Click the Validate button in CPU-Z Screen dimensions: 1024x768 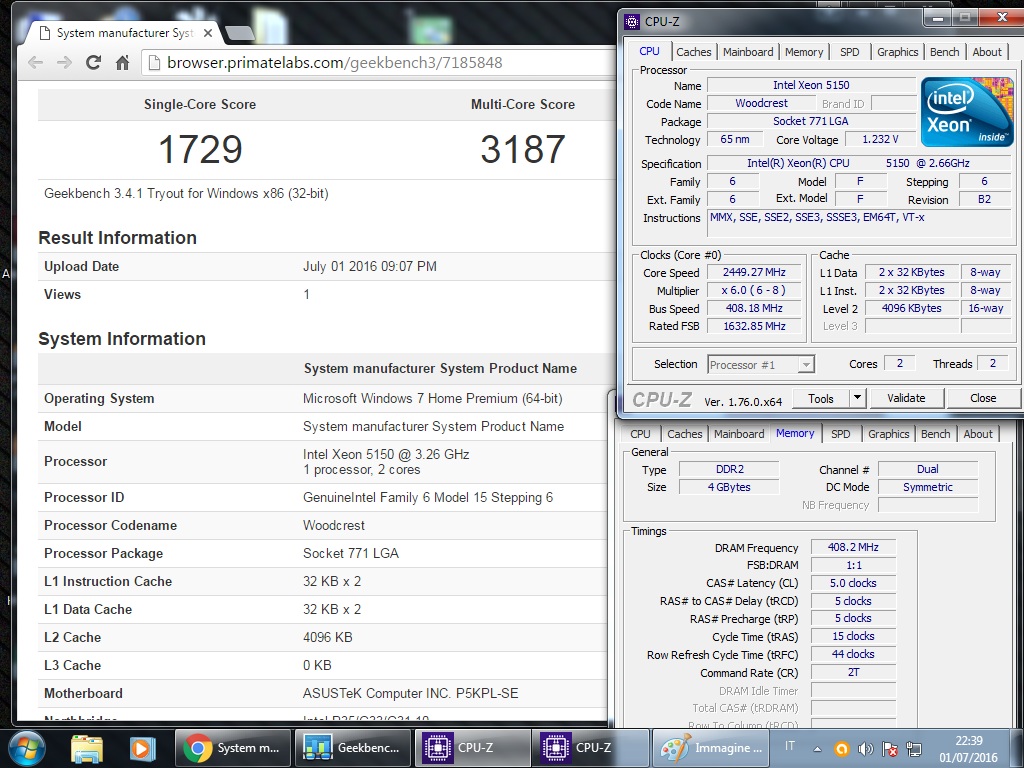pyautogui.click(x=906, y=398)
